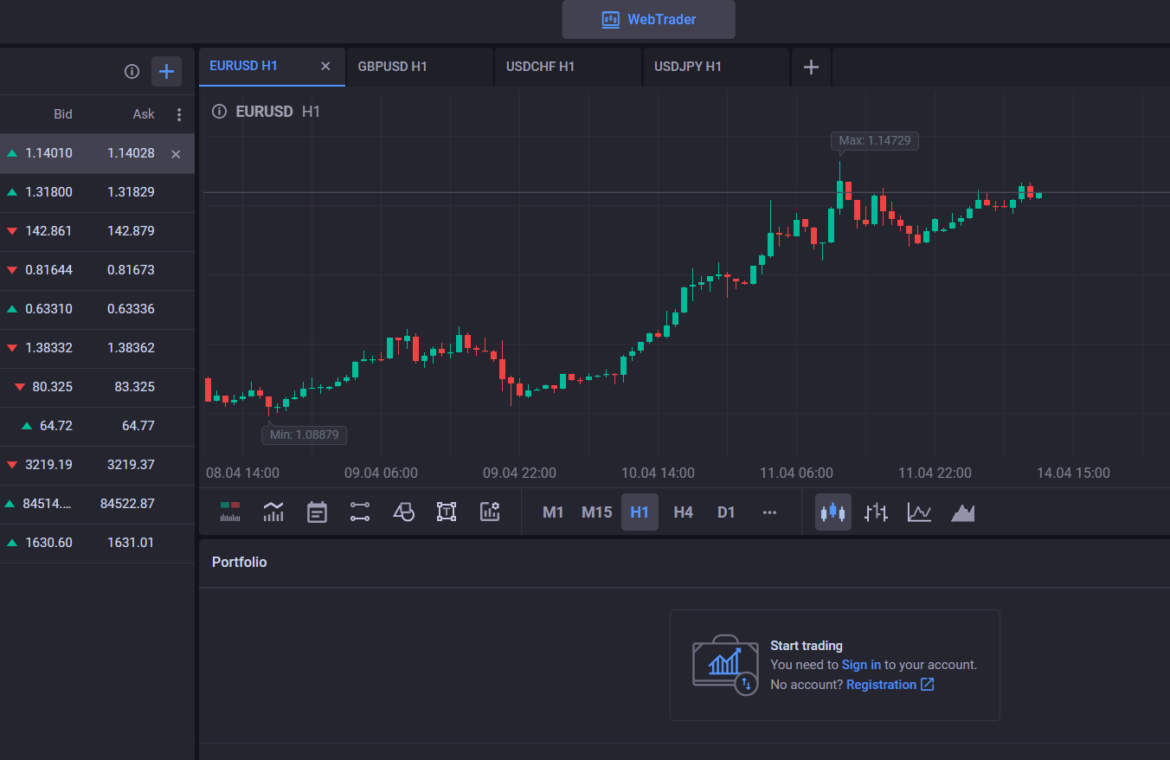This screenshot has width=1170, height=760.
Task: Click the 11.04 06:00 time axis label
Action: 796,473
